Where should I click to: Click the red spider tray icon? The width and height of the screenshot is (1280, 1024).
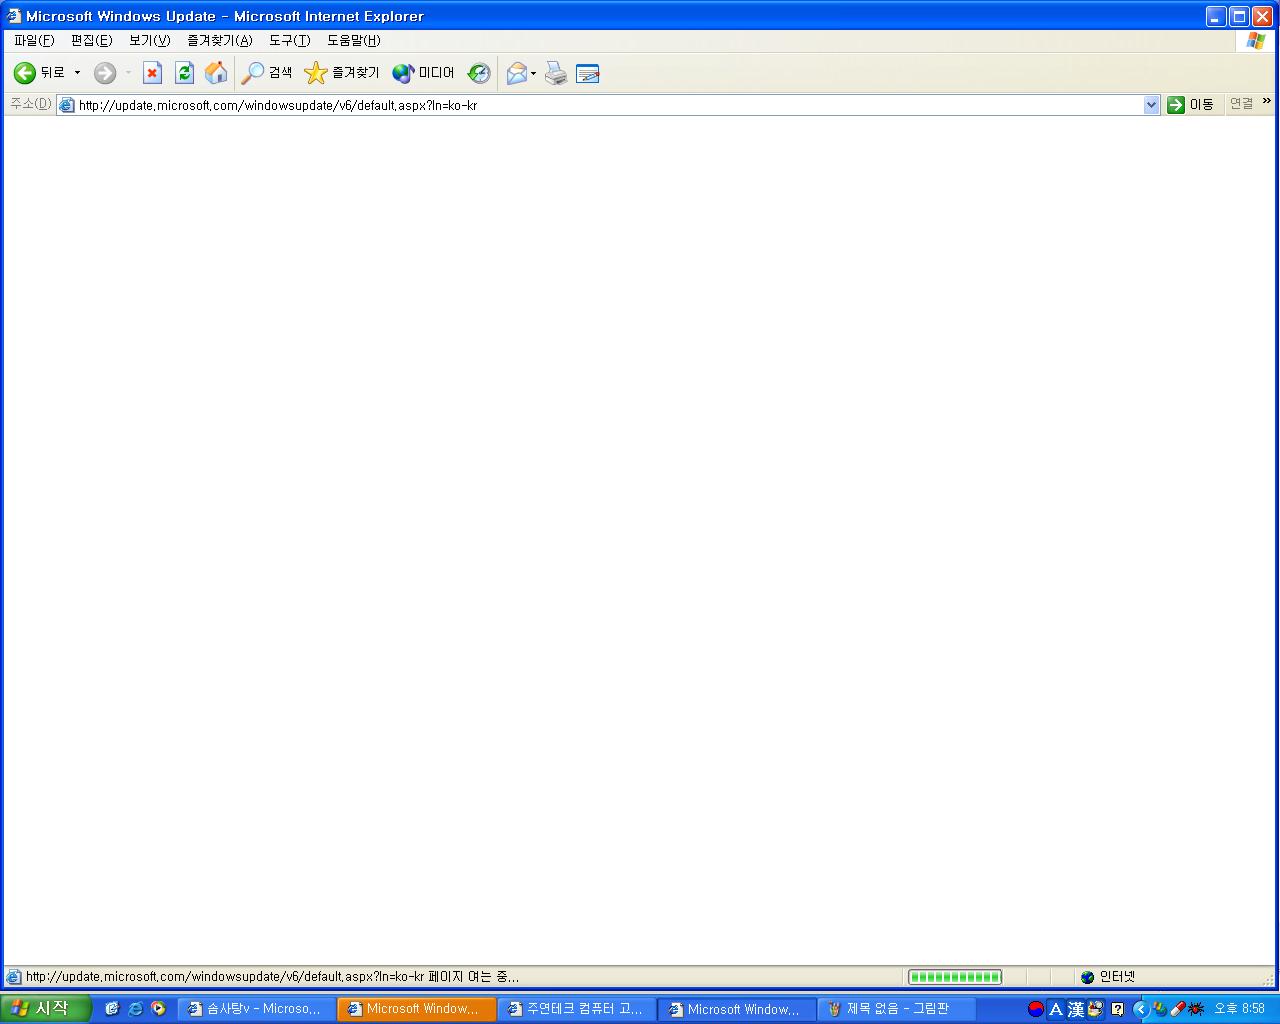pyautogui.click(x=1196, y=1009)
